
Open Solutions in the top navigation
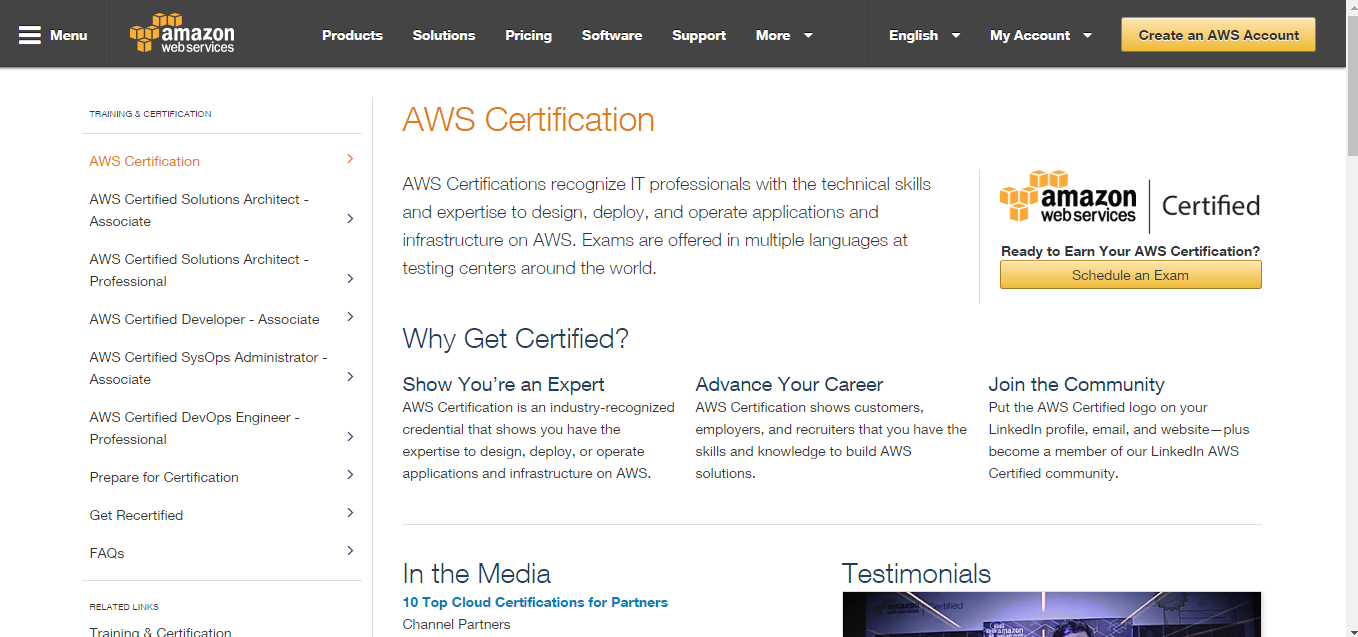tap(444, 35)
